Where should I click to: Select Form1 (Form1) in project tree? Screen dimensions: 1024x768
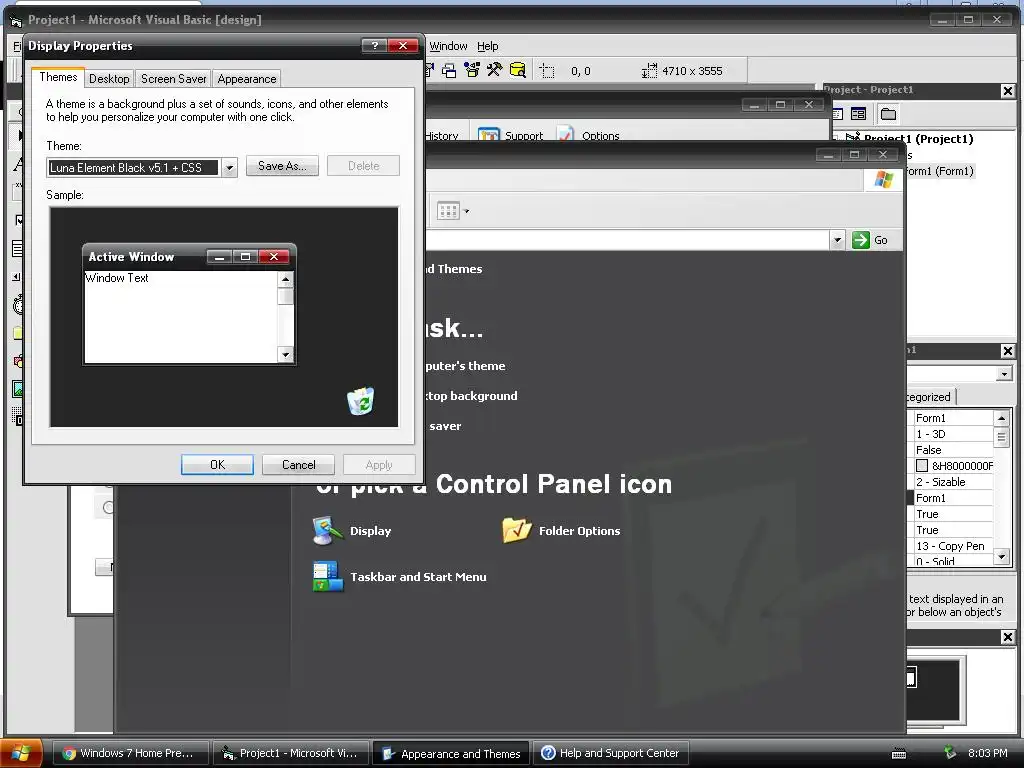(x=940, y=171)
